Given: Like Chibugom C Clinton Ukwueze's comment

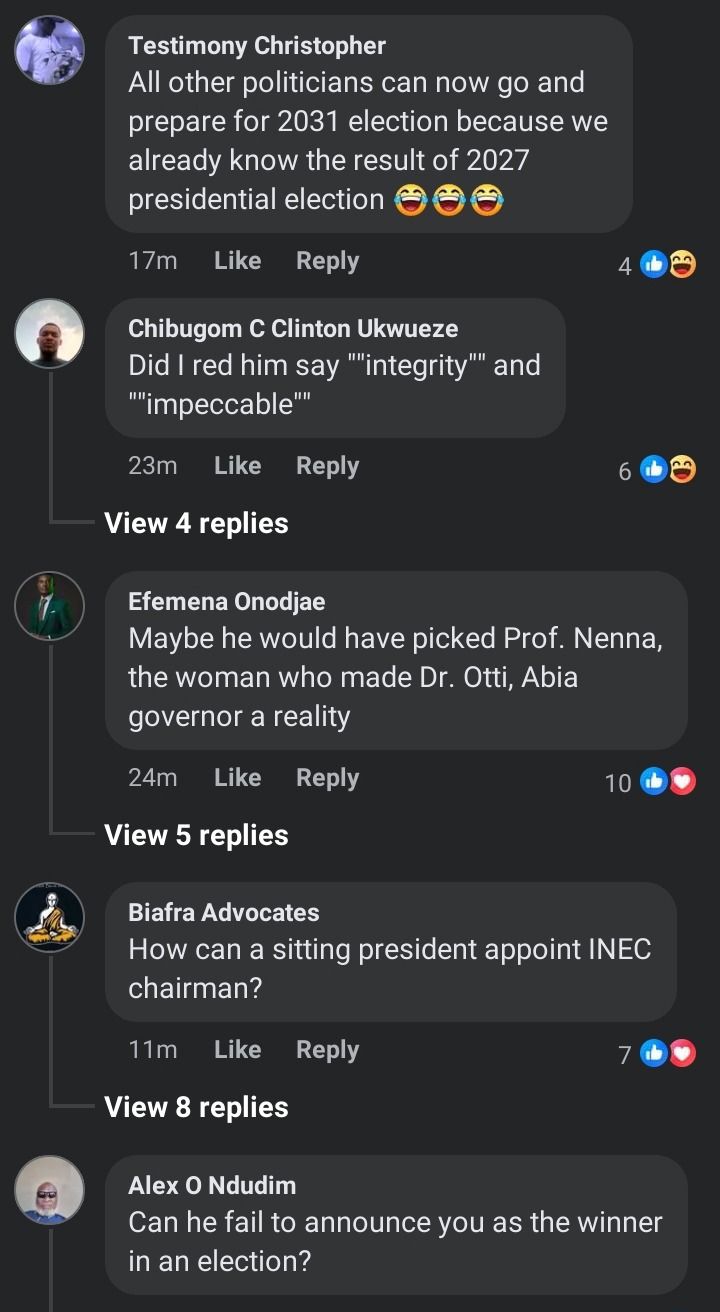Looking at the screenshot, I should (237, 466).
